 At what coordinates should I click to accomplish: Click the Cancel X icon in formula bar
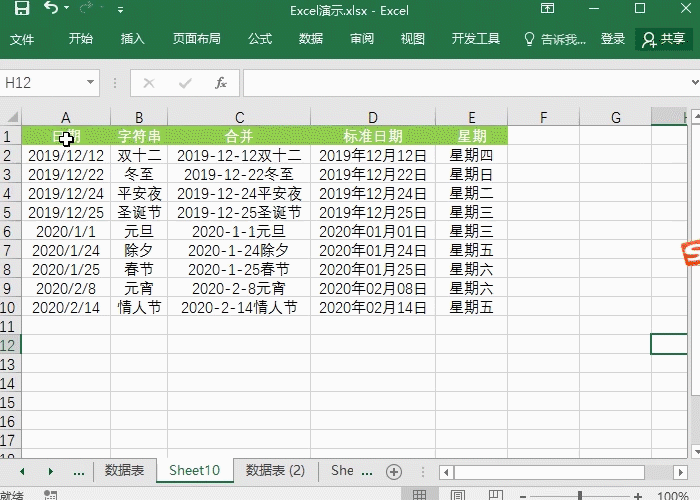(149, 83)
